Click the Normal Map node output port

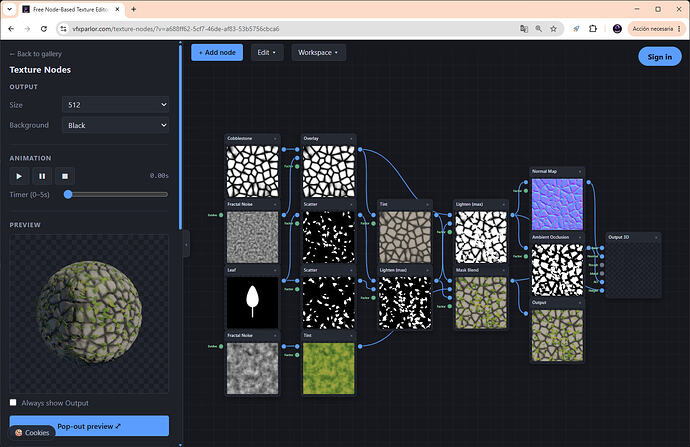tap(588, 182)
